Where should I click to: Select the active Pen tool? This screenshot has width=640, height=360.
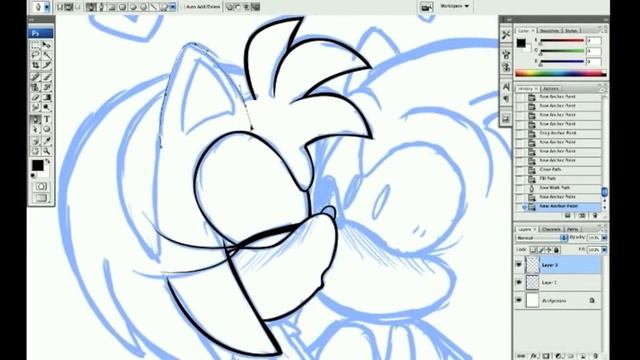36,119
